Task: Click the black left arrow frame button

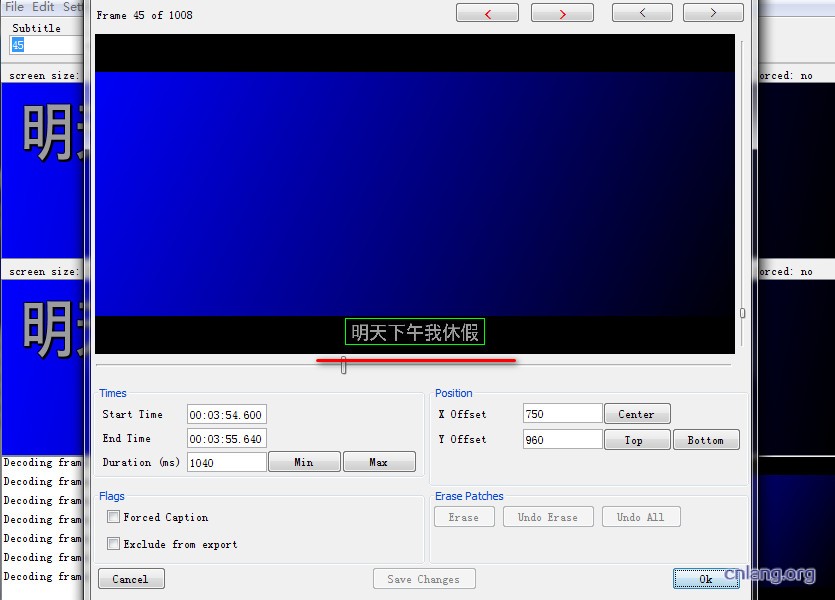Action: tap(642, 13)
